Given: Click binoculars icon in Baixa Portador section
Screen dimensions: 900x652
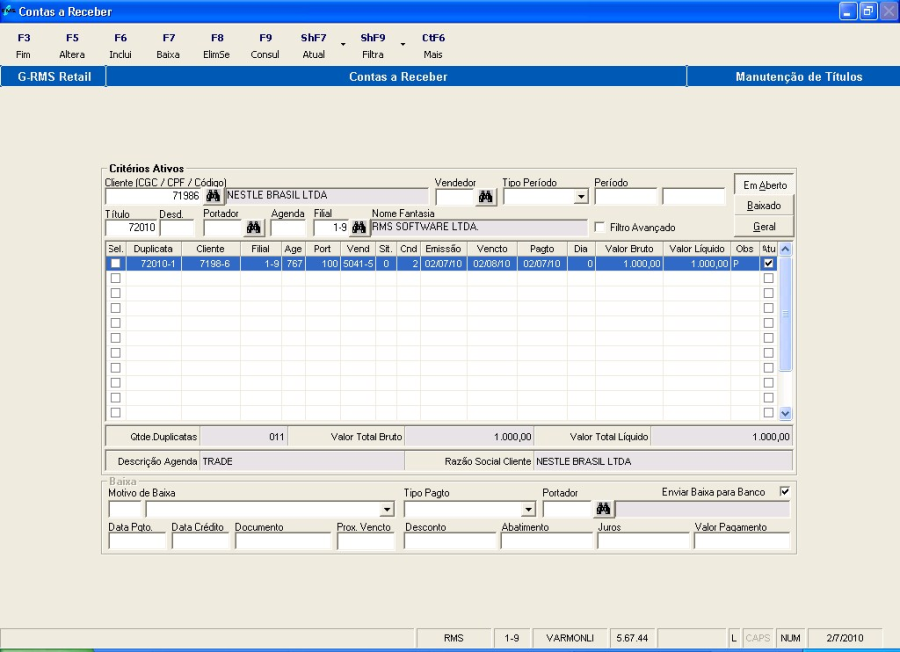Looking at the screenshot, I should [x=603, y=509].
